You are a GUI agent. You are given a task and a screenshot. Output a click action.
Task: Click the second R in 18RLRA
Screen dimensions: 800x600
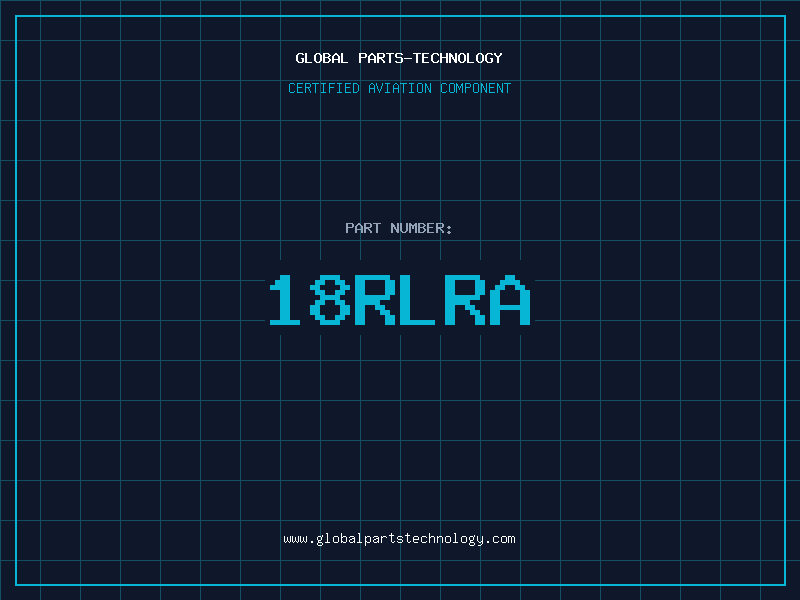[x=462, y=300]
